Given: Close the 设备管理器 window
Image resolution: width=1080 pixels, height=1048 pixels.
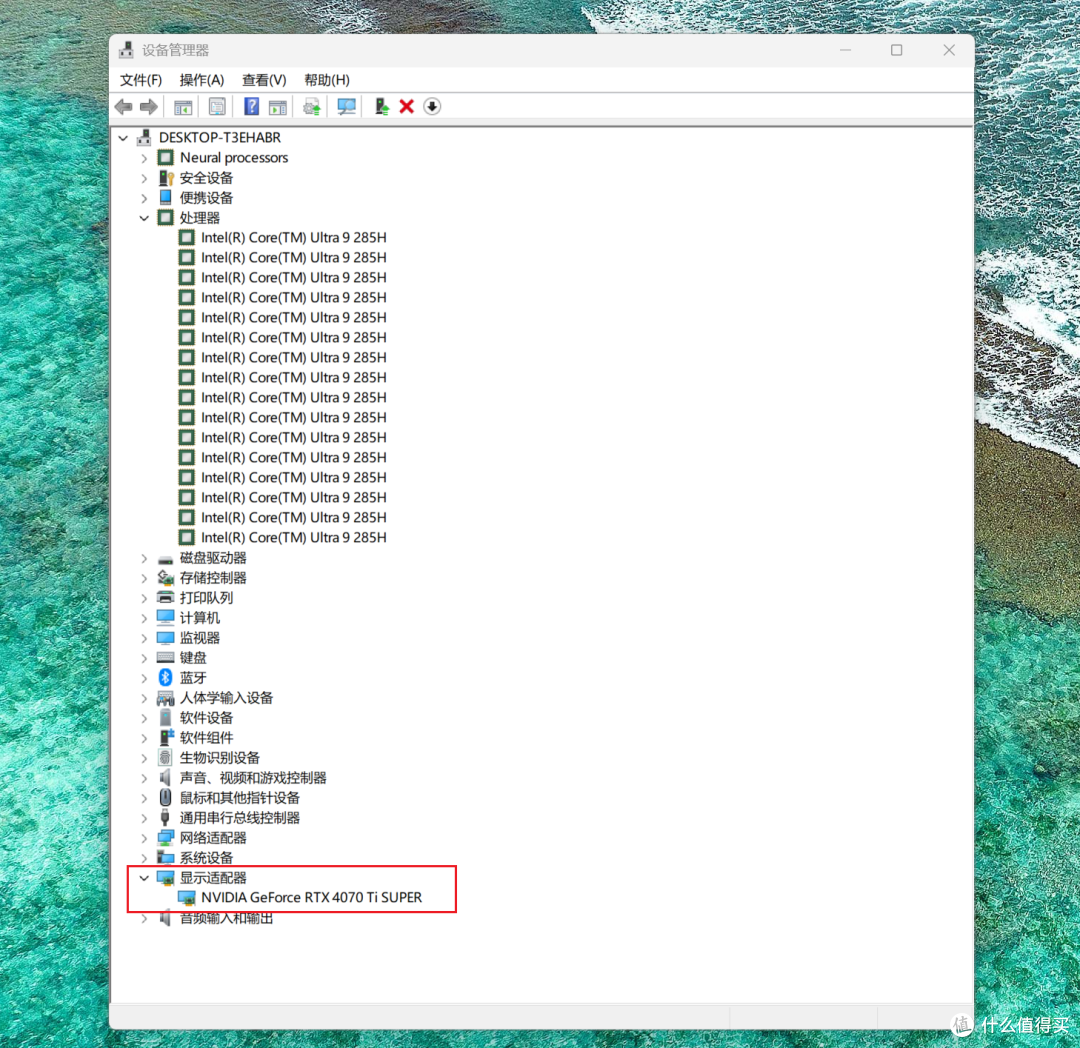Looking at the screenshot, I should [x=949, y=50].
